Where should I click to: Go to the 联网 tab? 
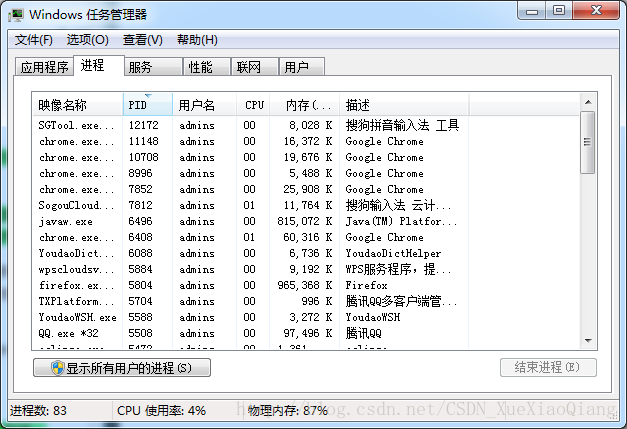pyautogui.click(x=254, y=67)
